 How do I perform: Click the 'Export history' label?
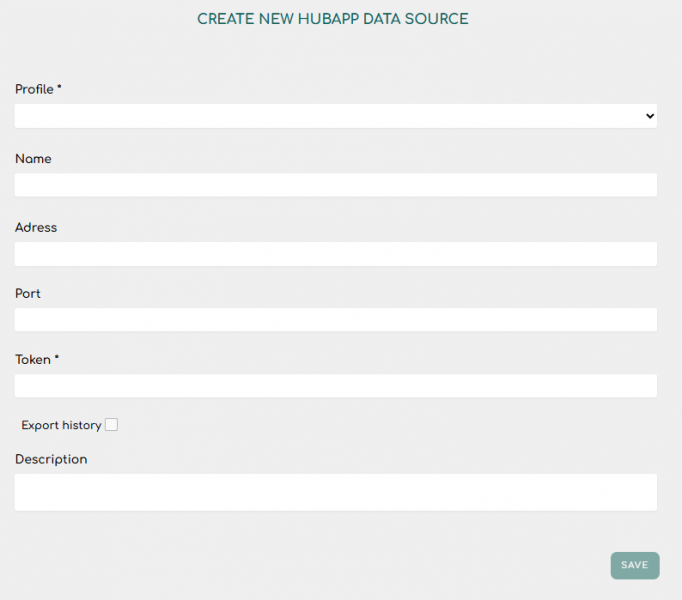pos(61,425)
